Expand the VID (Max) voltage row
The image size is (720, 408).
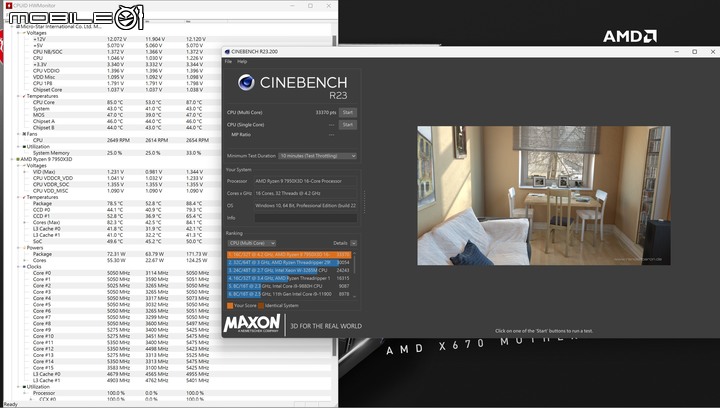pyautogui.click(x=25, y=172)
